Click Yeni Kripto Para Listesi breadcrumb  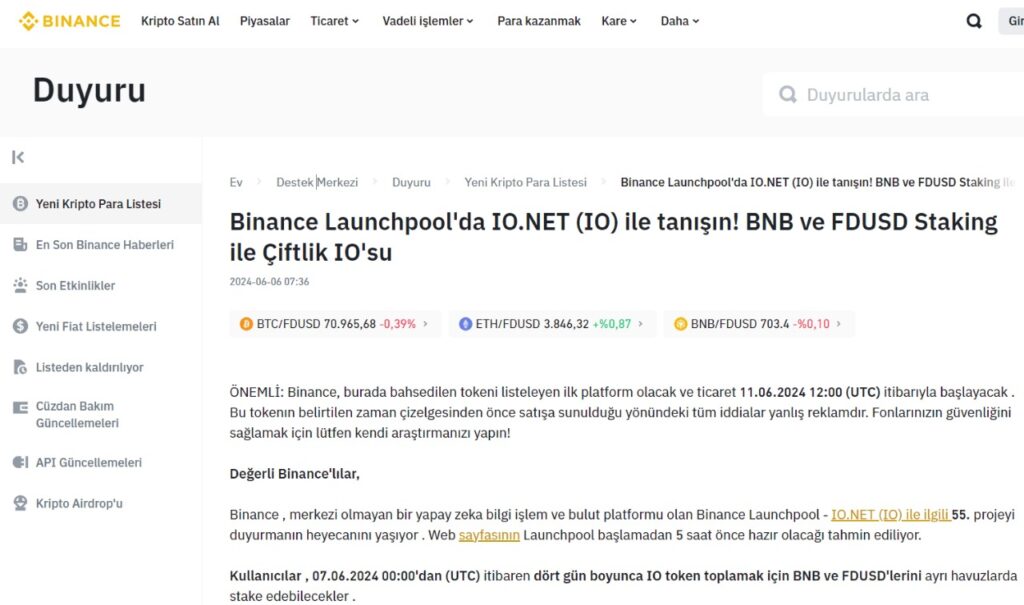[x=526, y=182]
